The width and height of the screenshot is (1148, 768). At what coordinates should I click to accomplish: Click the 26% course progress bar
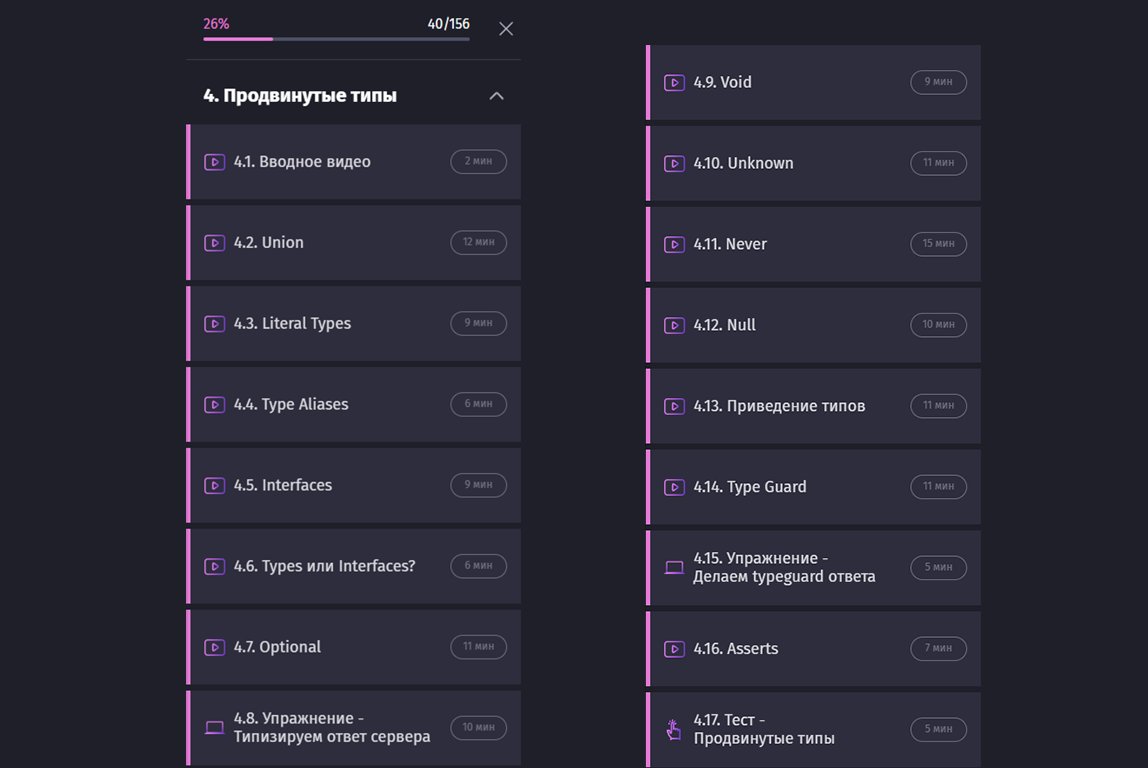coord(336,39)
